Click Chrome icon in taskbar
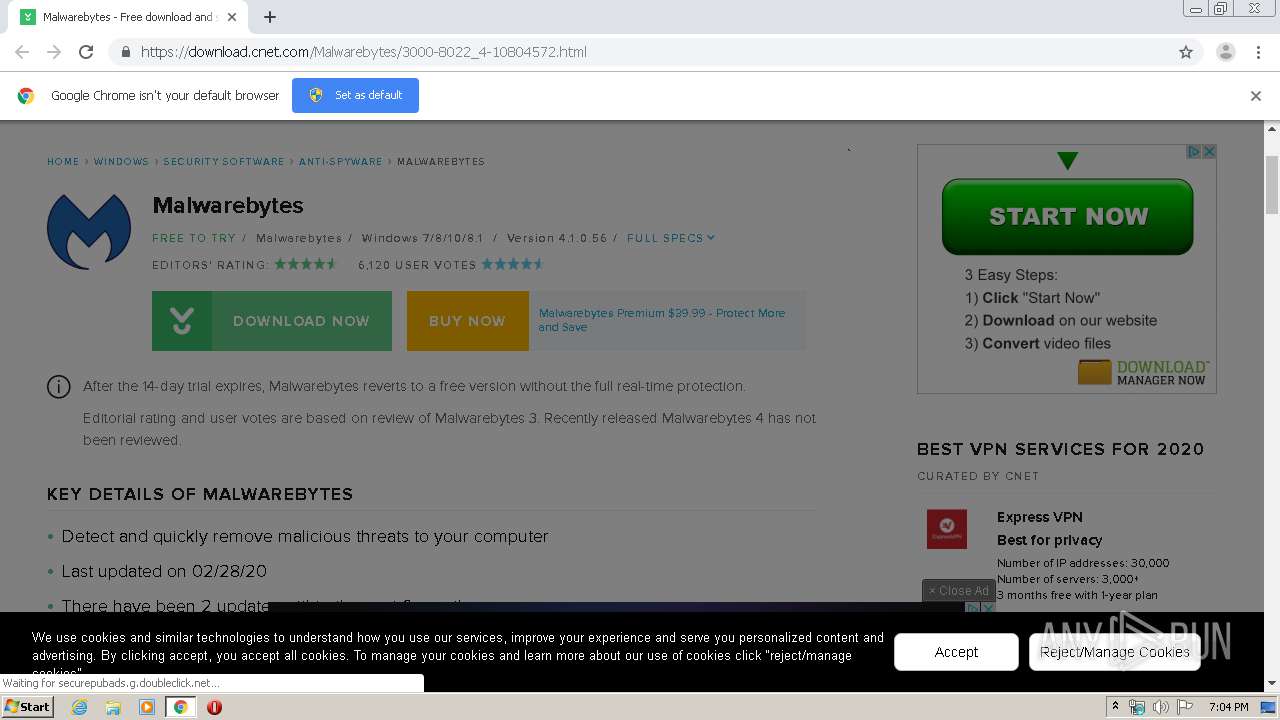This screenshot has height=720, width=1280. [x=180, y=707]
